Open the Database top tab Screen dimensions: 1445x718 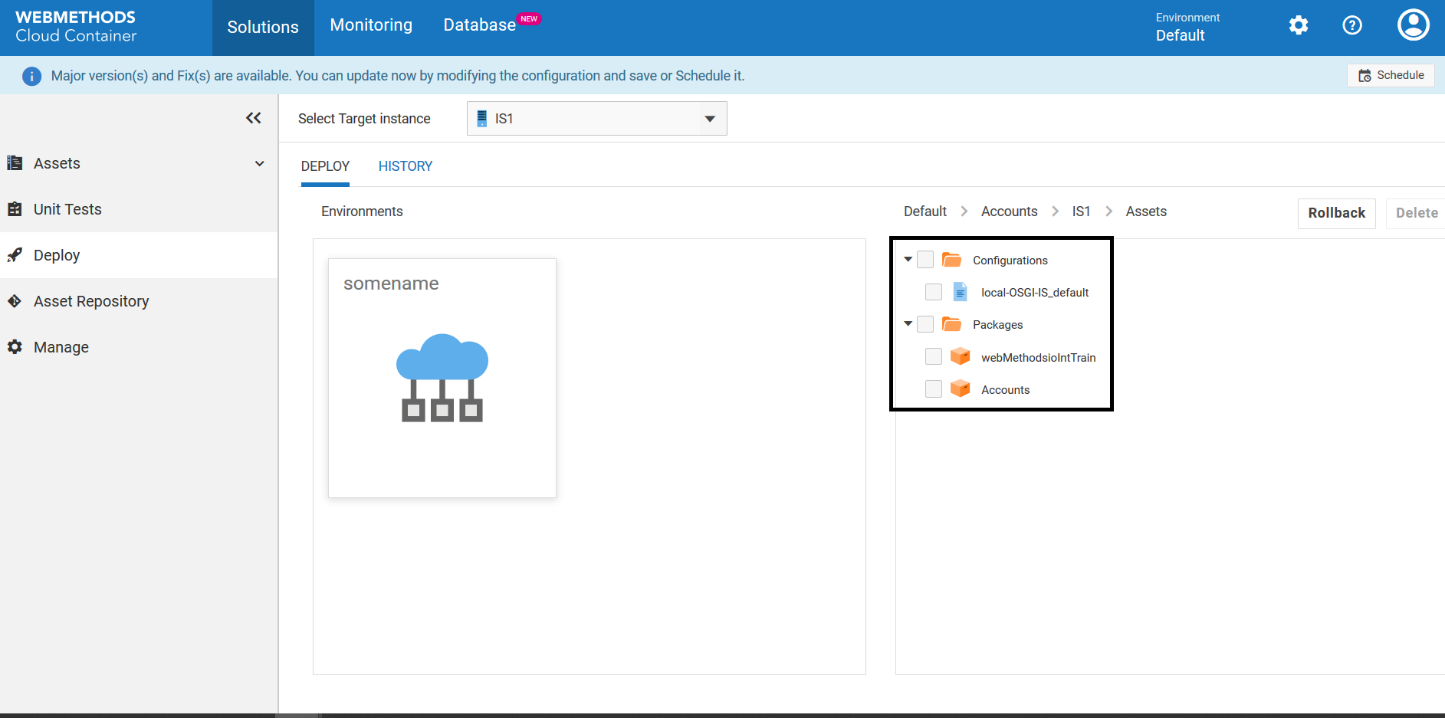point(480,26)
